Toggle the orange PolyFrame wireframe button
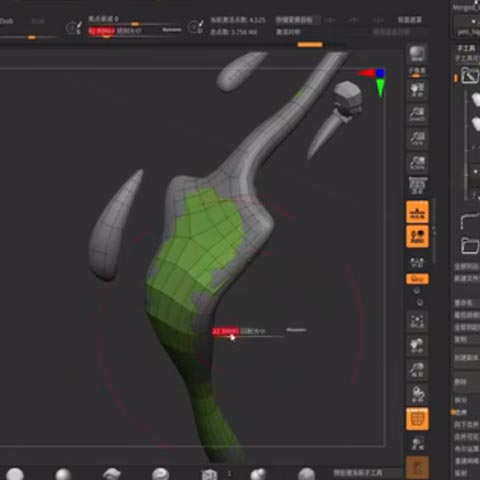The image size is (480, 480). (417, 419)
